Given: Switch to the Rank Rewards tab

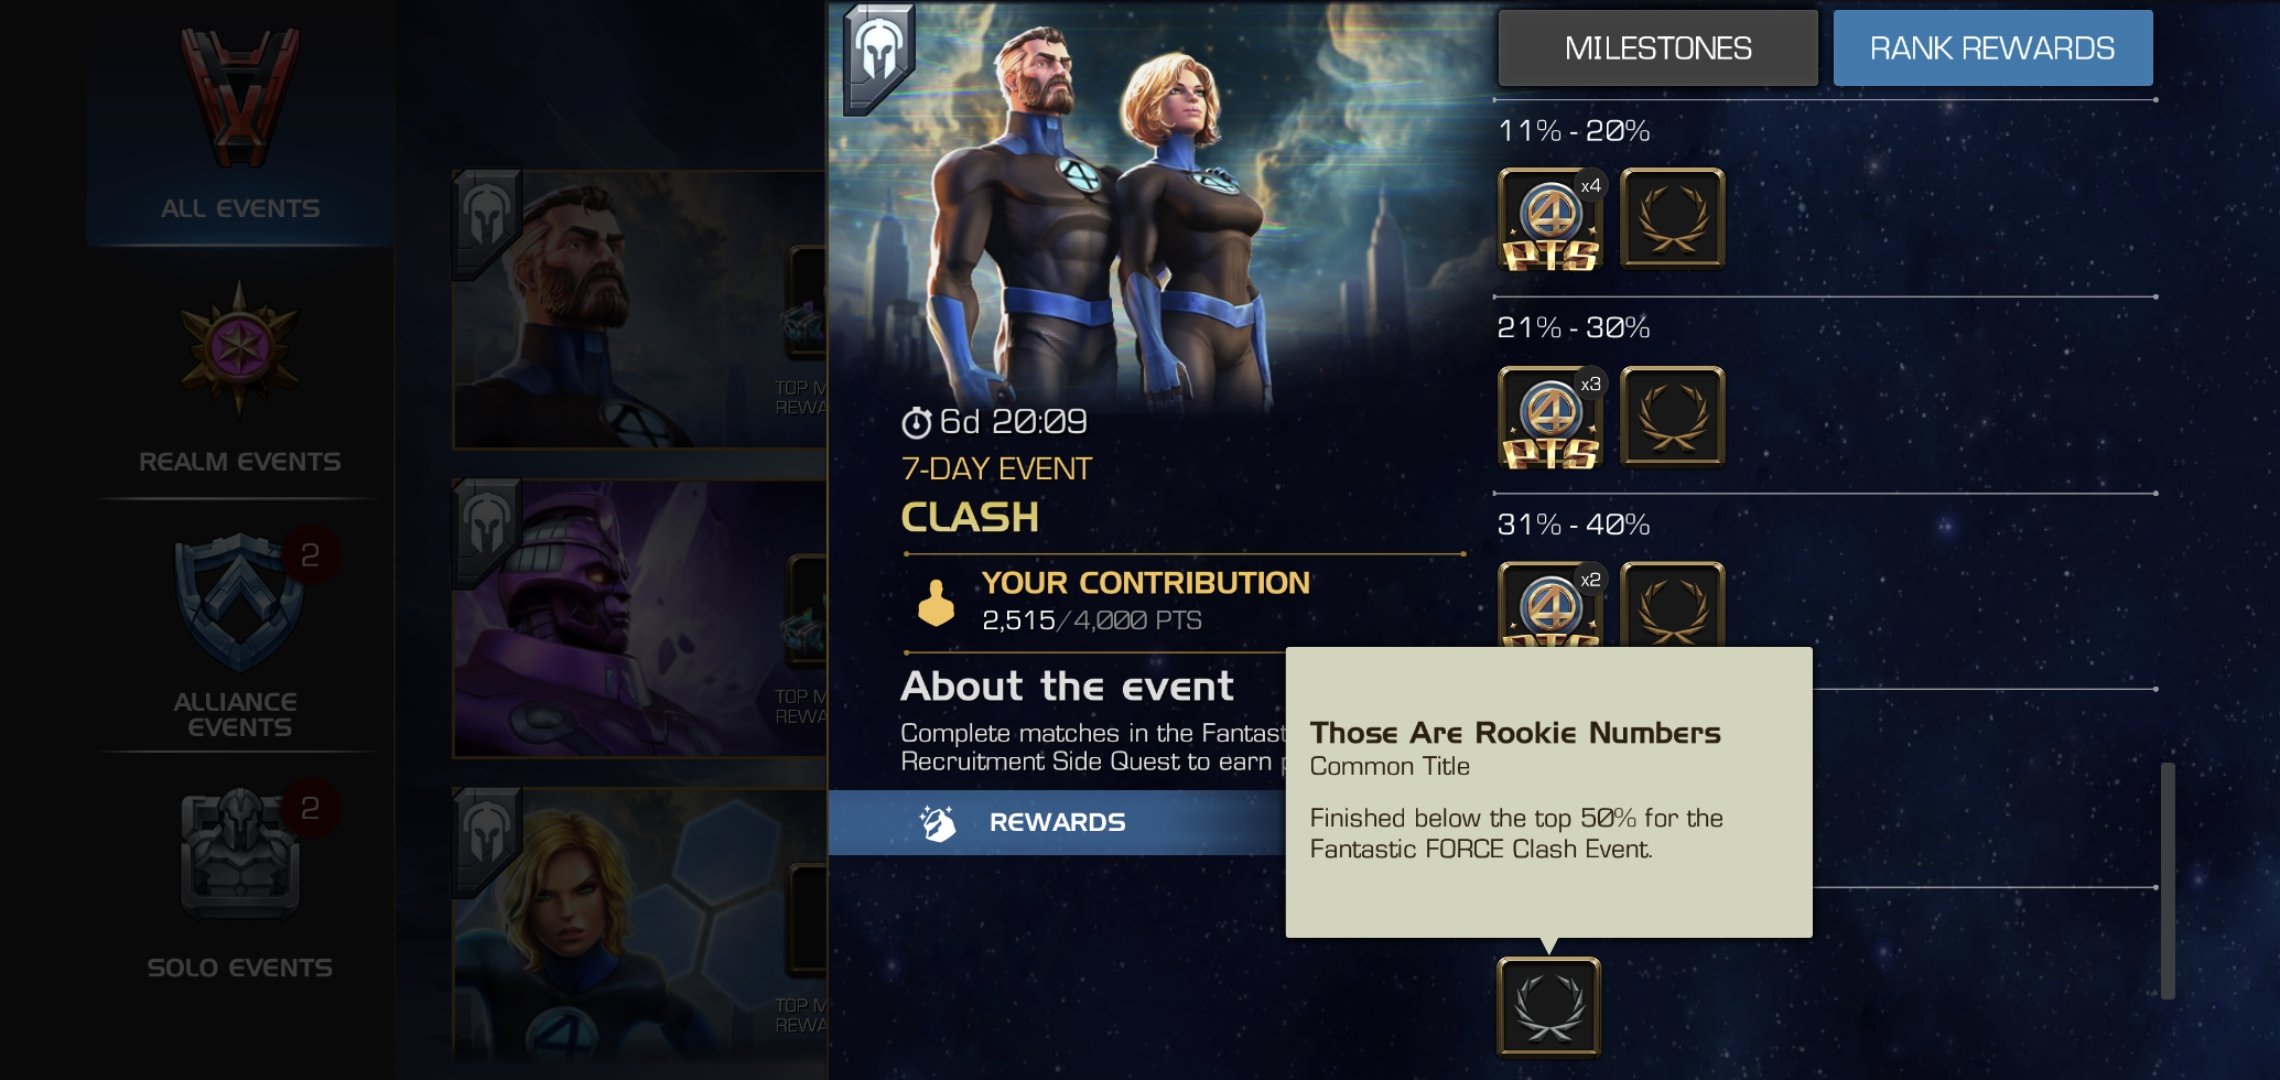Looking at the screenshot, I should pos(1992,48).
